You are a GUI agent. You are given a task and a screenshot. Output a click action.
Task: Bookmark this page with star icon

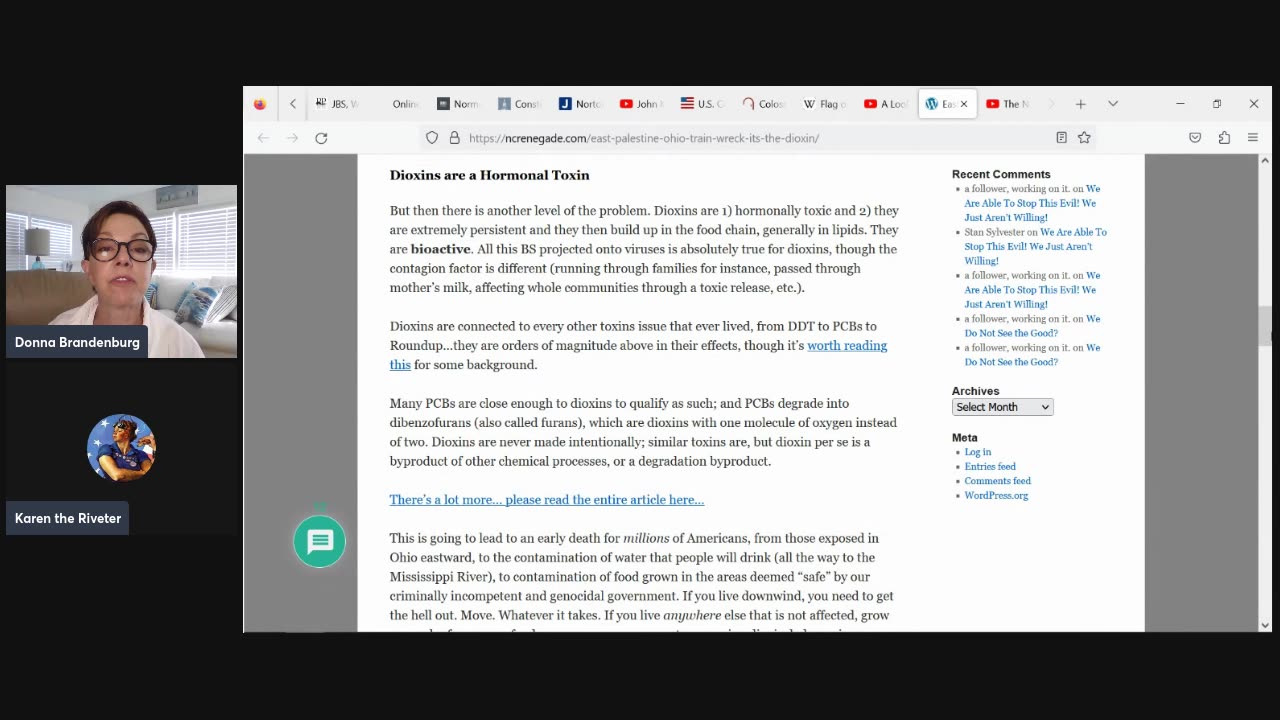pyautogui.click(x=1084, y=138)
